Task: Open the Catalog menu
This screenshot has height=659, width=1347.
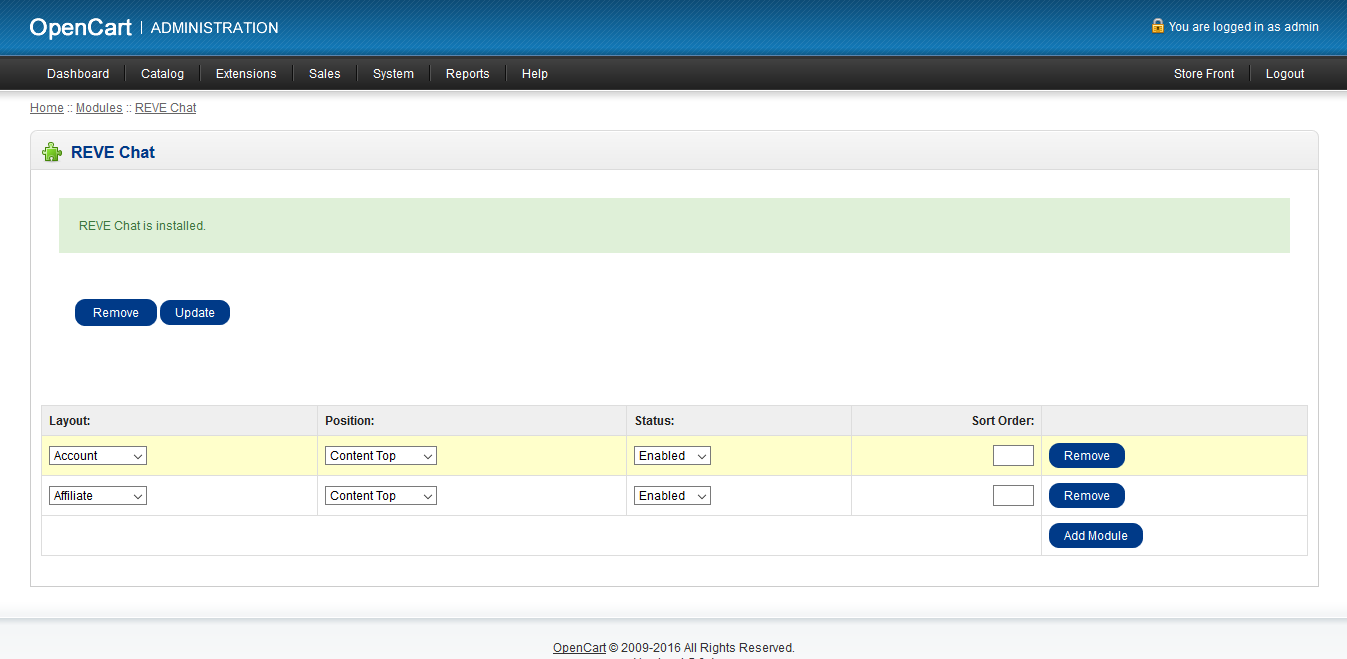Action: point(162,73)
